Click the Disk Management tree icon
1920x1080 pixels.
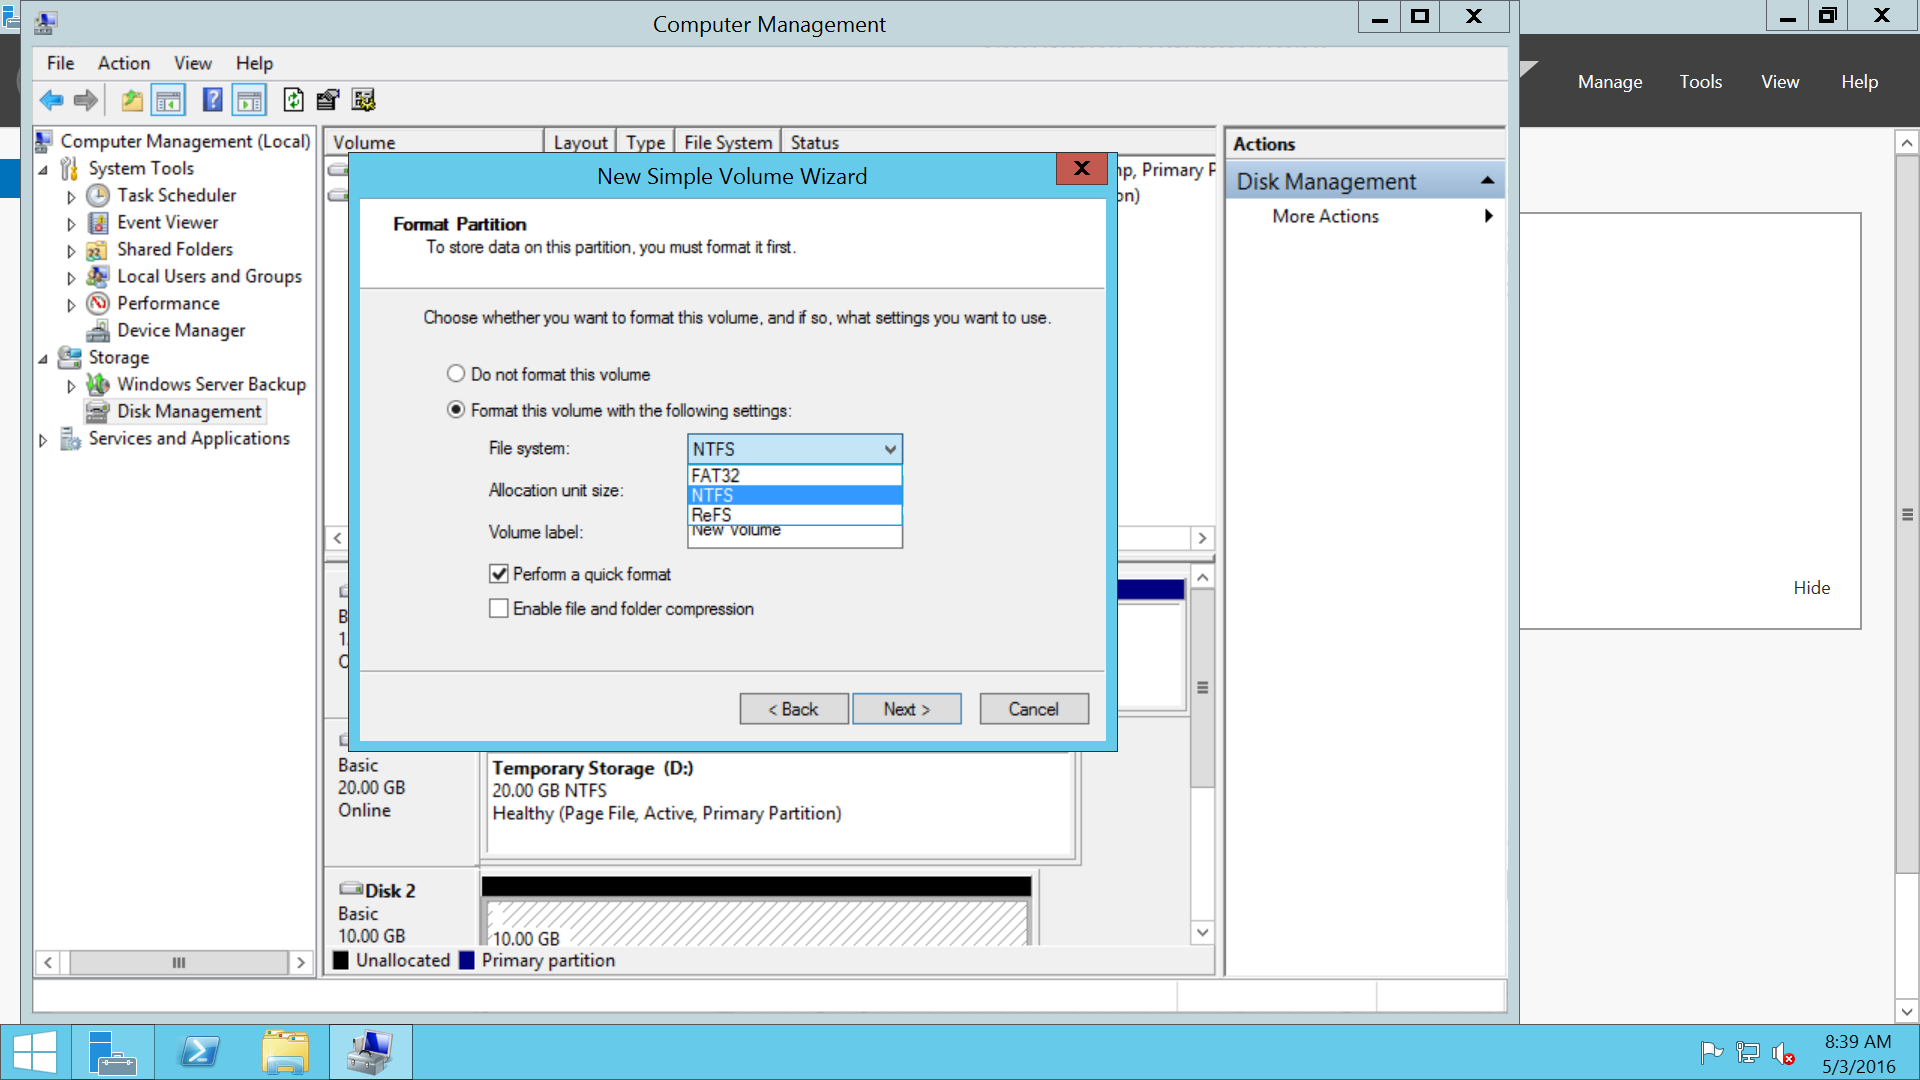click(x=98, y=411)
